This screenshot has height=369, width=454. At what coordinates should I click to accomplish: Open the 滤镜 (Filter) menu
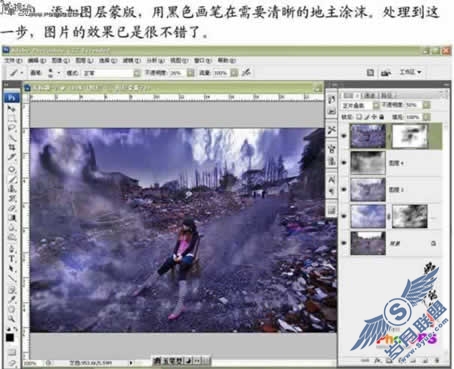coord(132,61)
